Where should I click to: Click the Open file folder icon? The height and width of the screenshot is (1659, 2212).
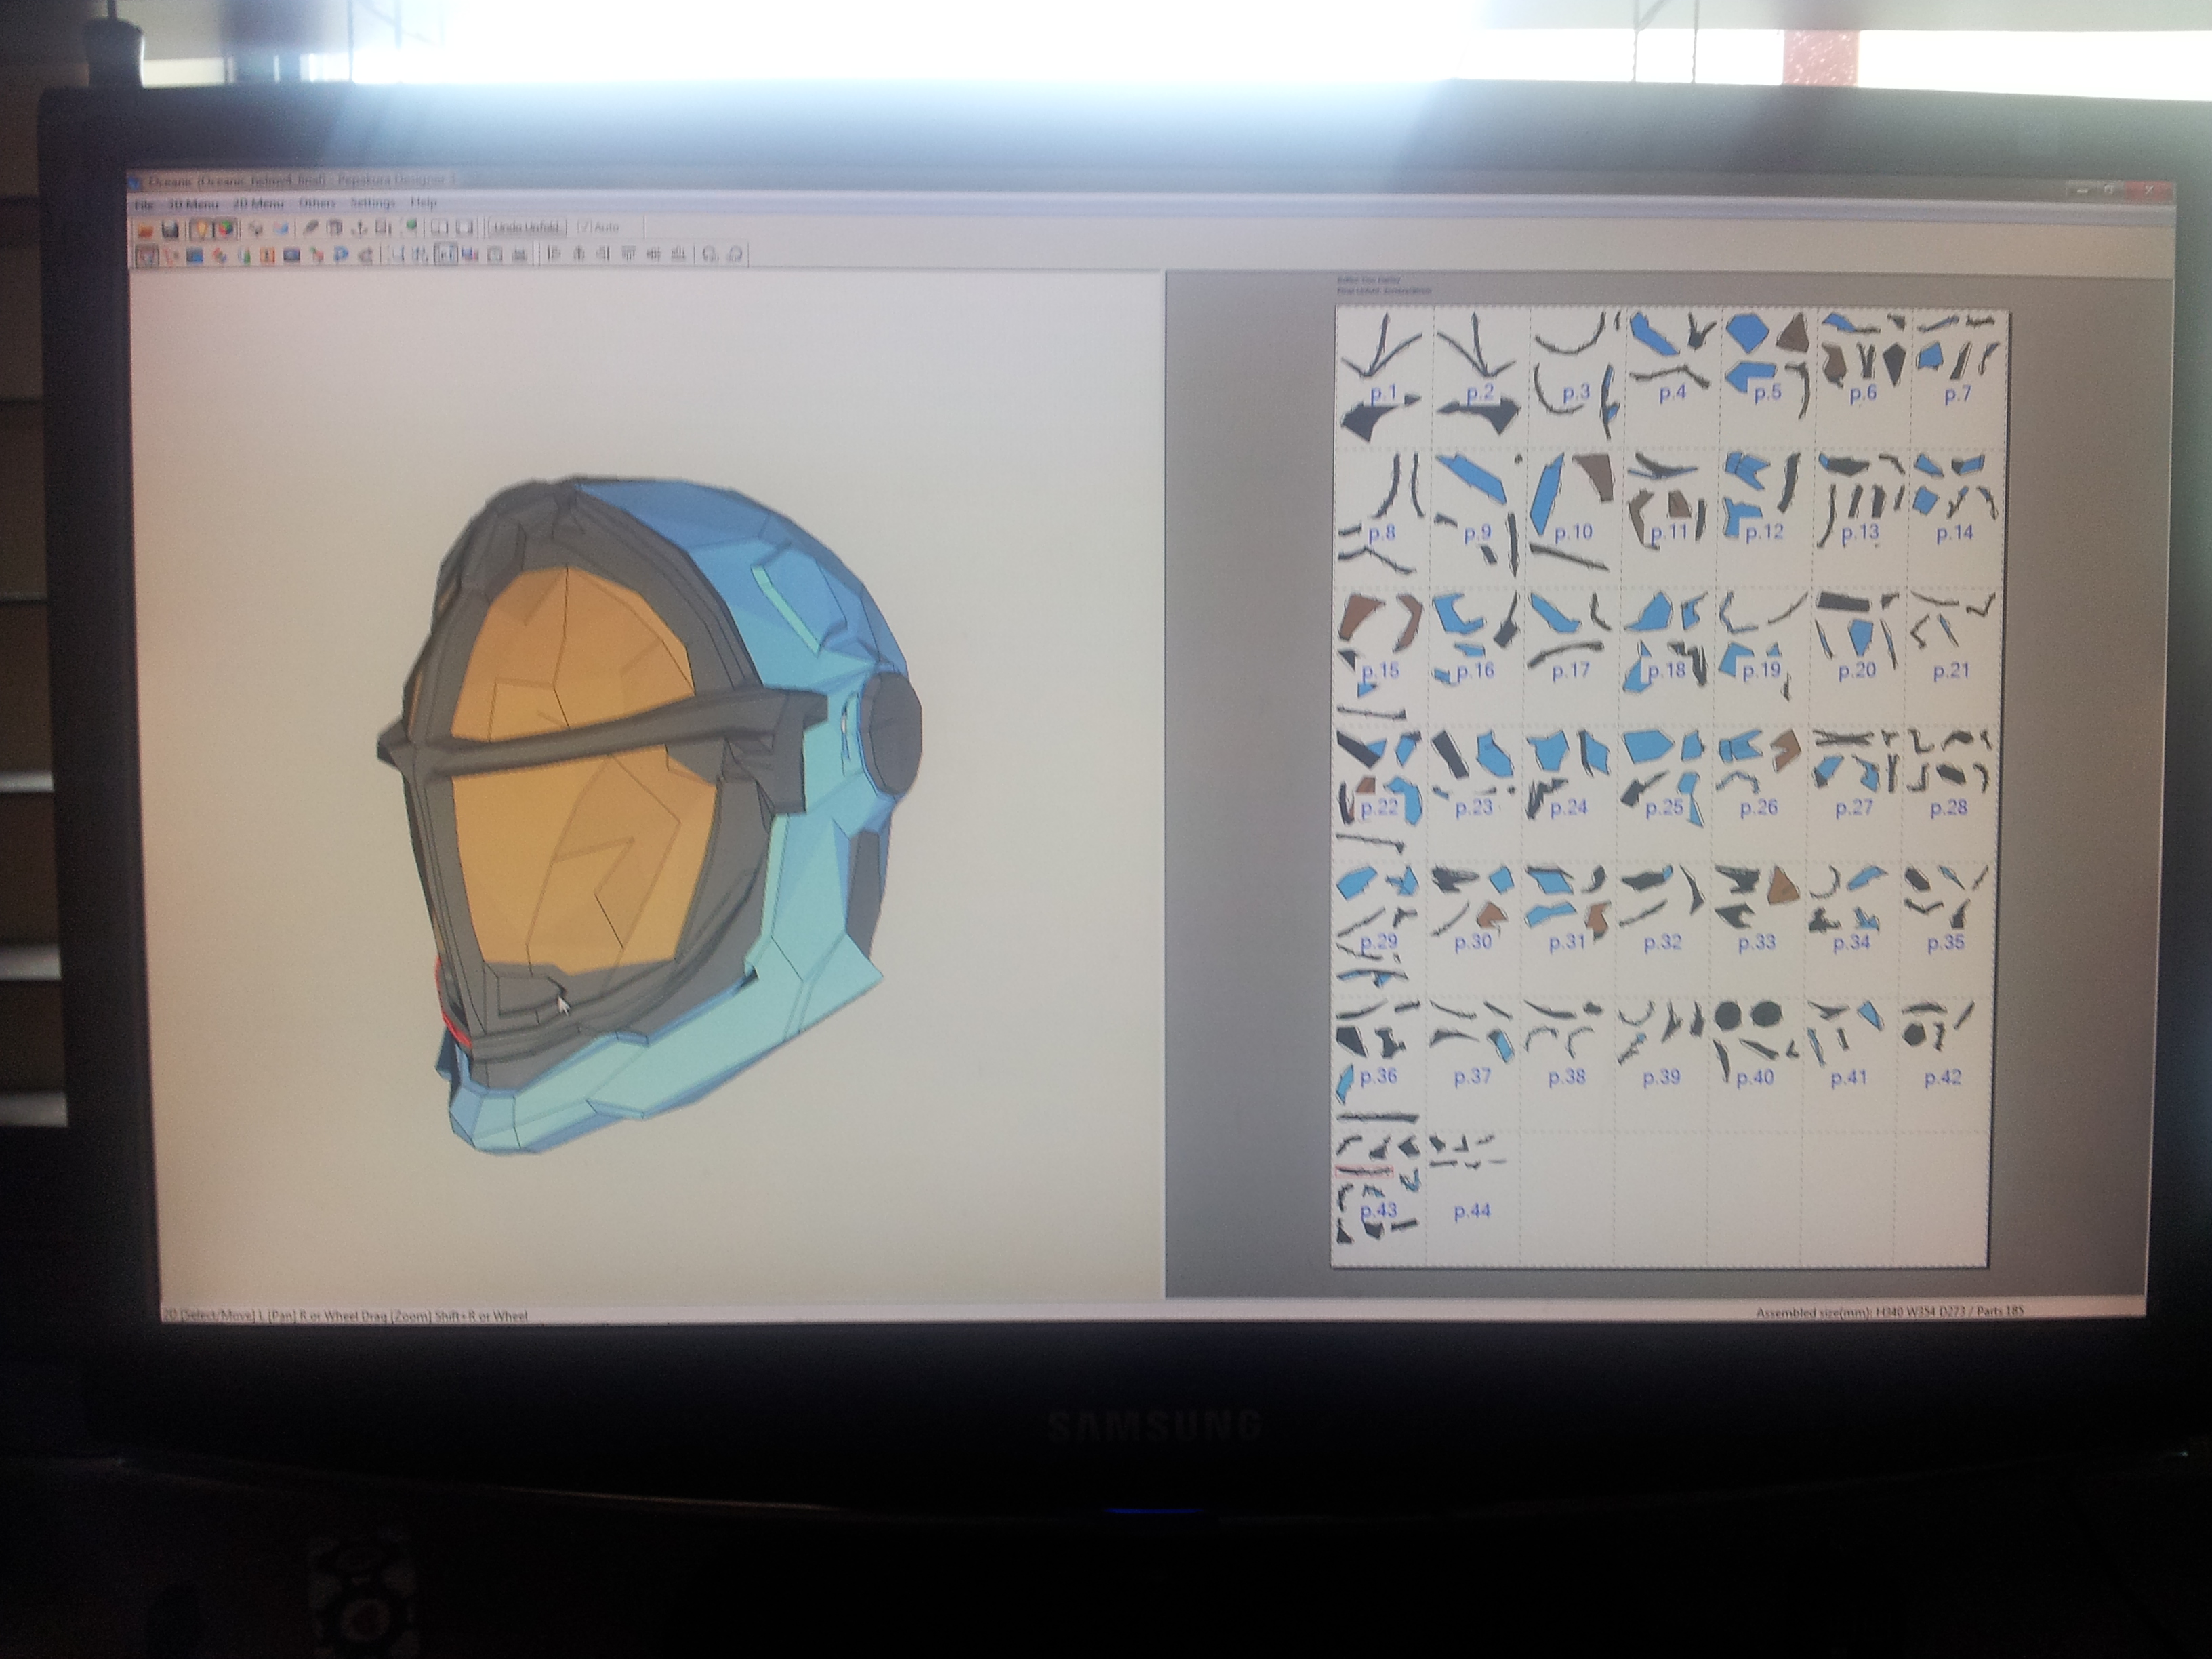[x=146, y=229]
